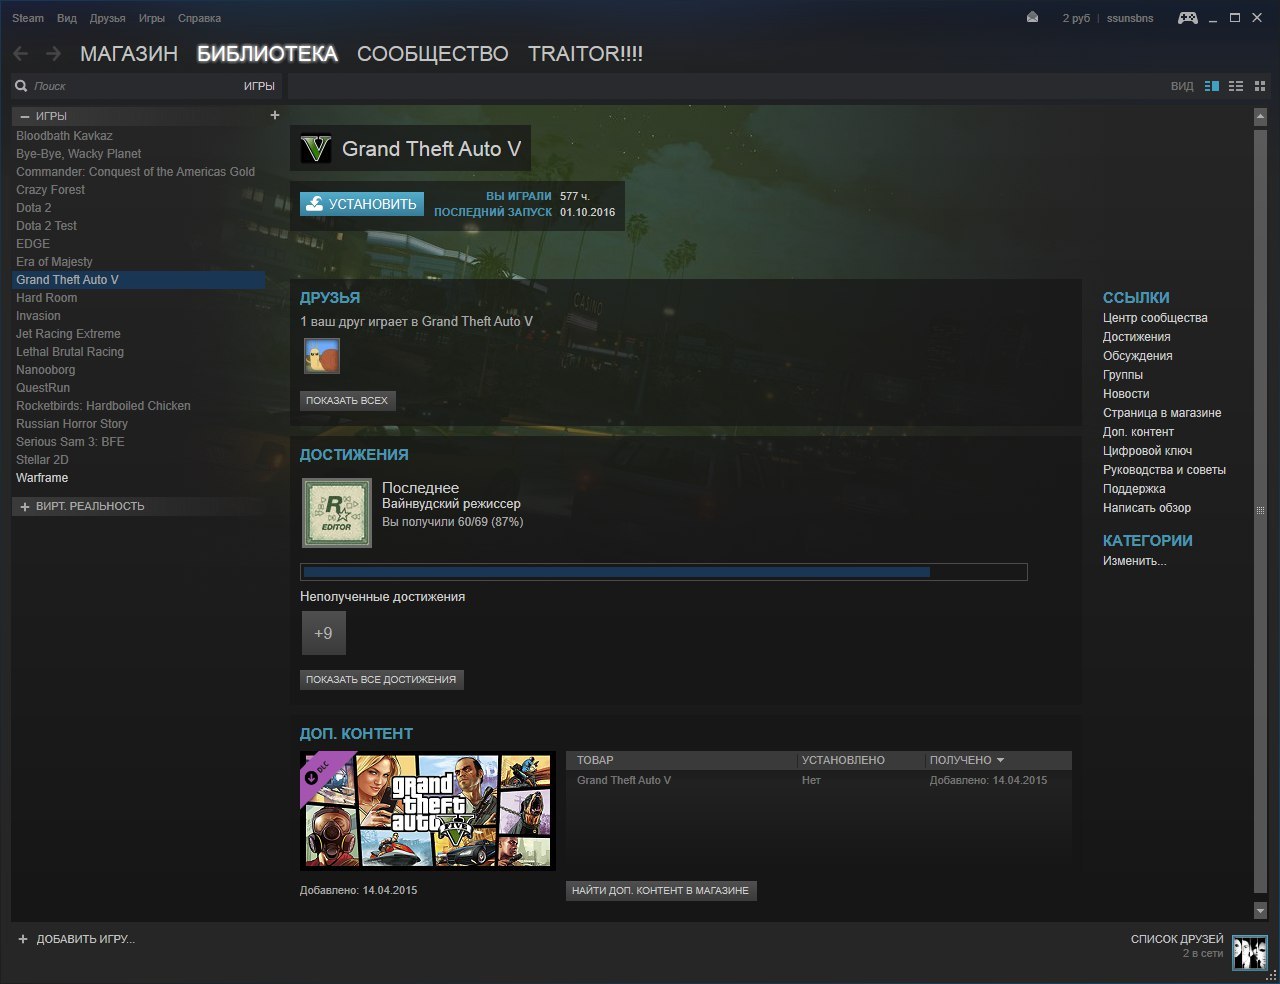Expand the ВИРТ. РЕАЛЬНОСТЬ category
This screenshot has width=1280, height=984.
[25, 507]
